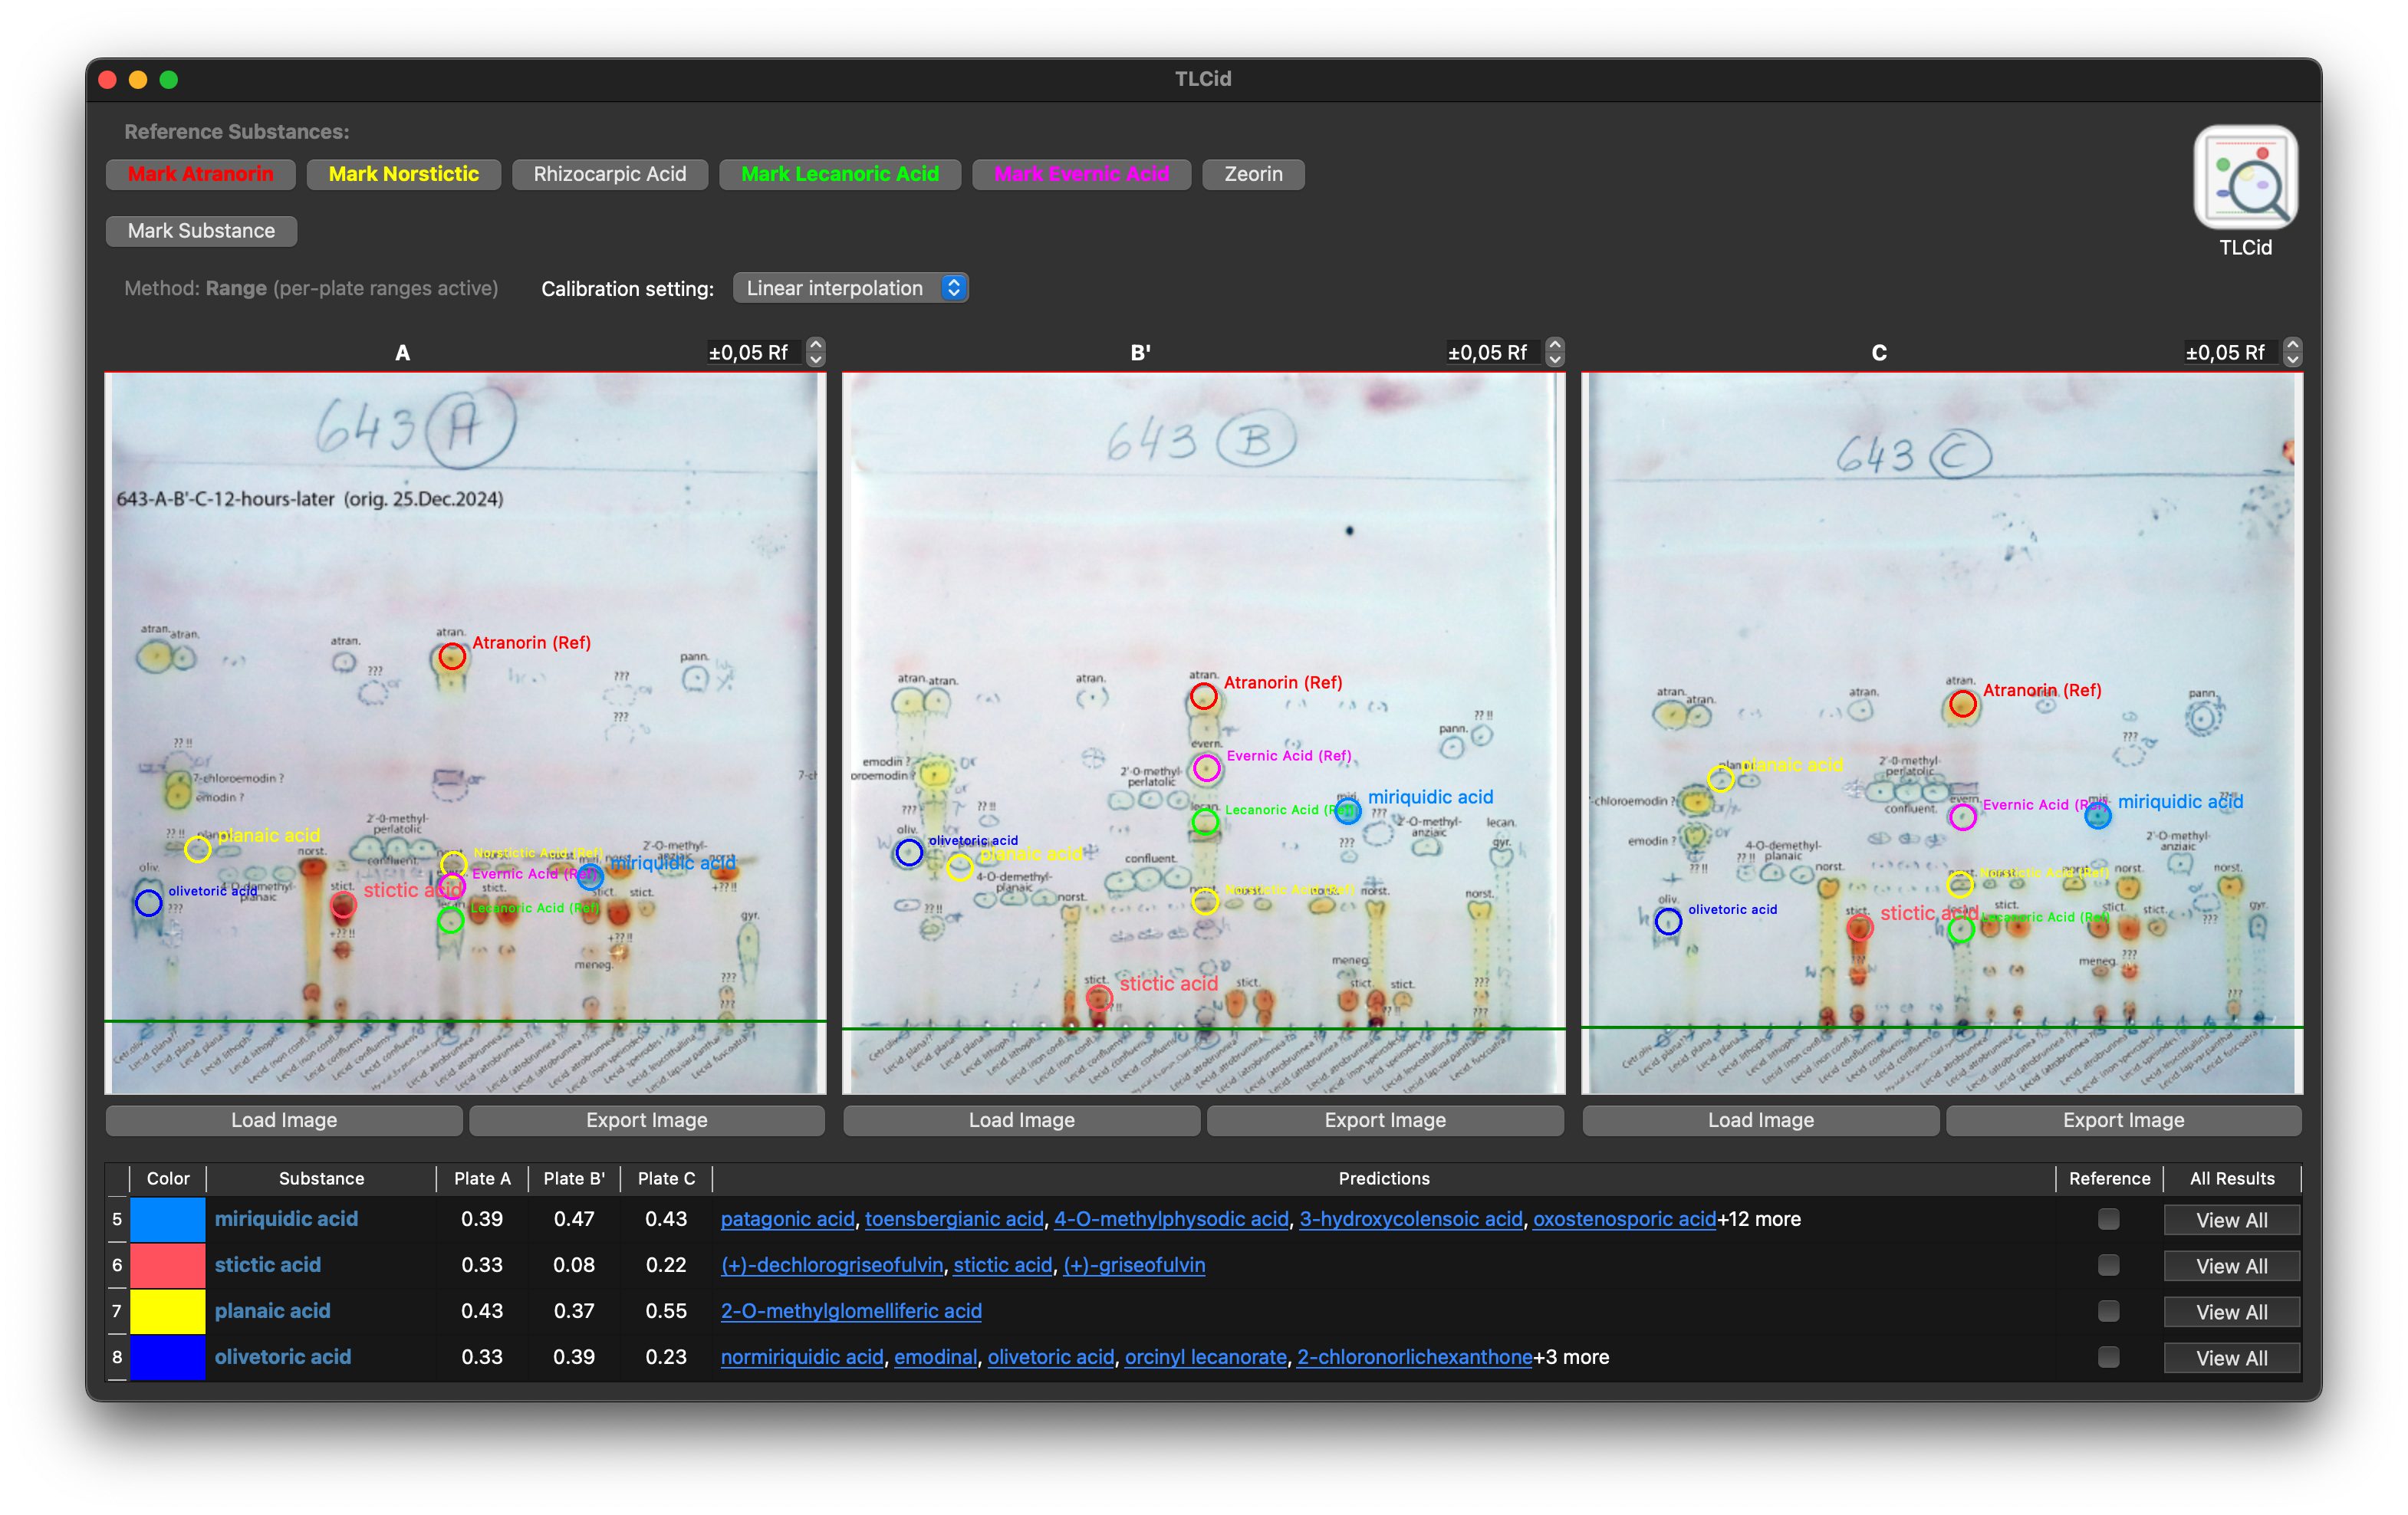Open the Calibration setting dropdown
Image resolution: width=2408 pixels, height=1515 pixels.
850,287
